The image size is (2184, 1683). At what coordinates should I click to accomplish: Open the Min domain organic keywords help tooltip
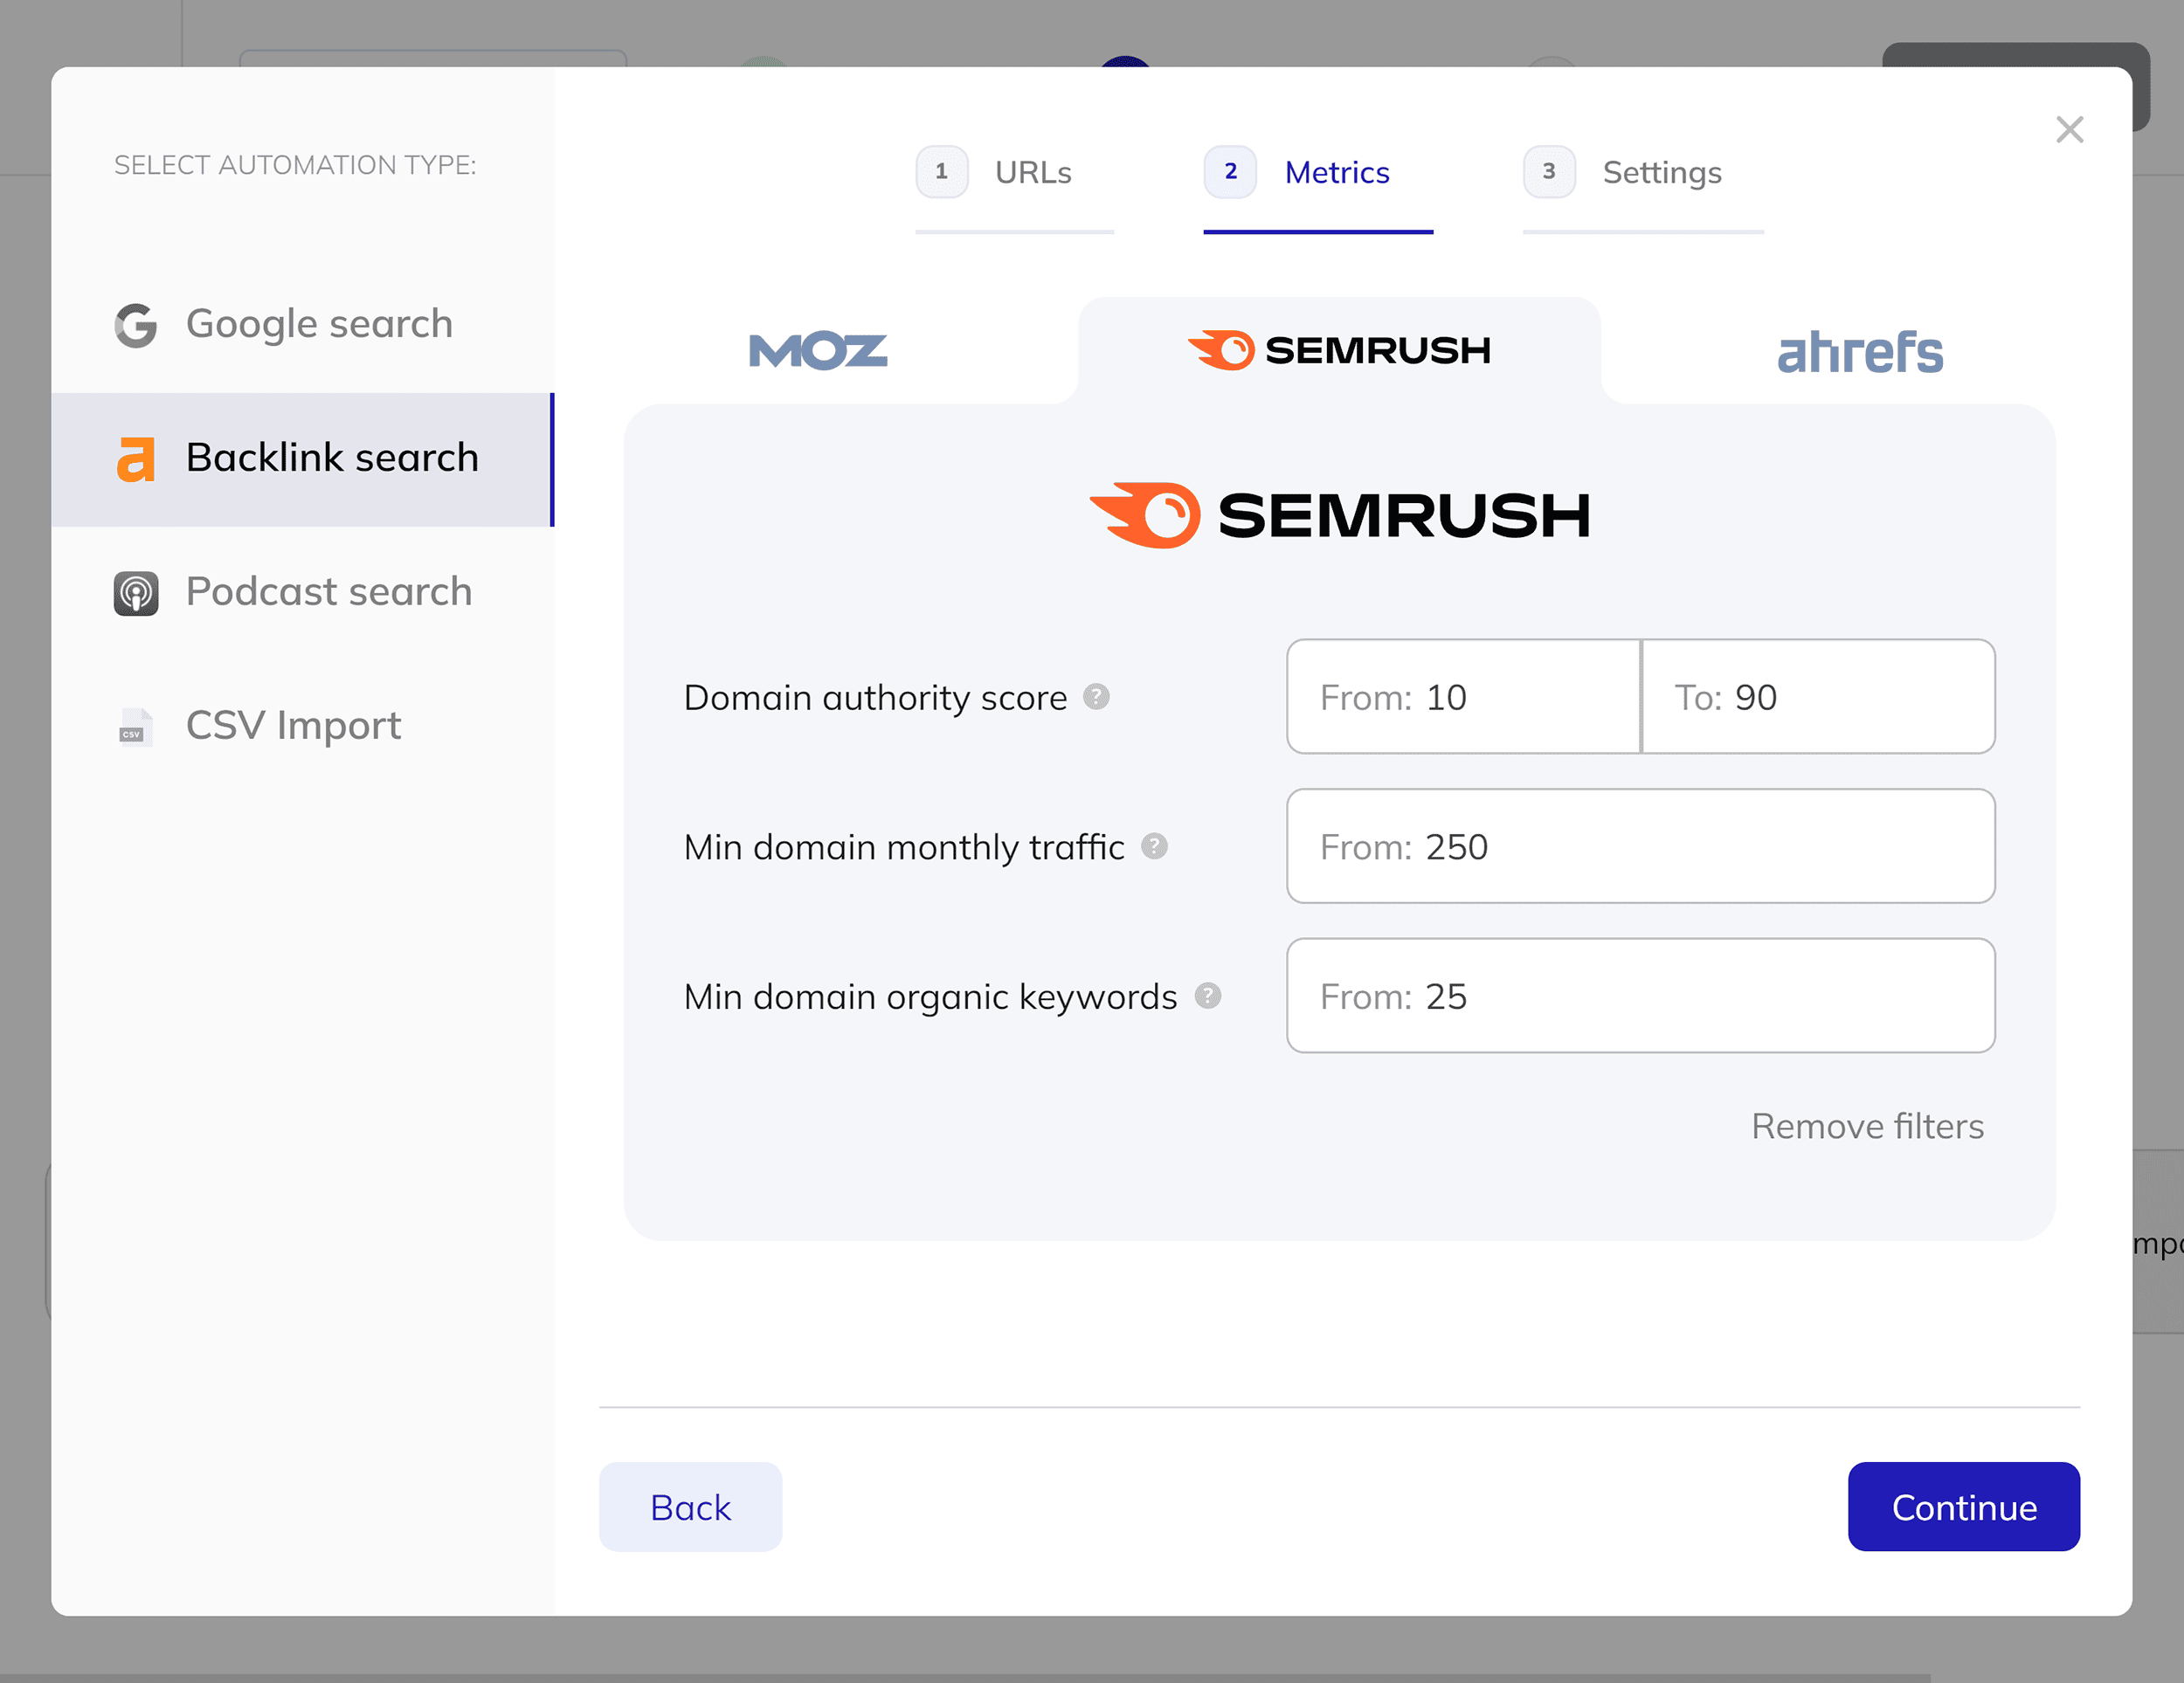coord(1207,996)
